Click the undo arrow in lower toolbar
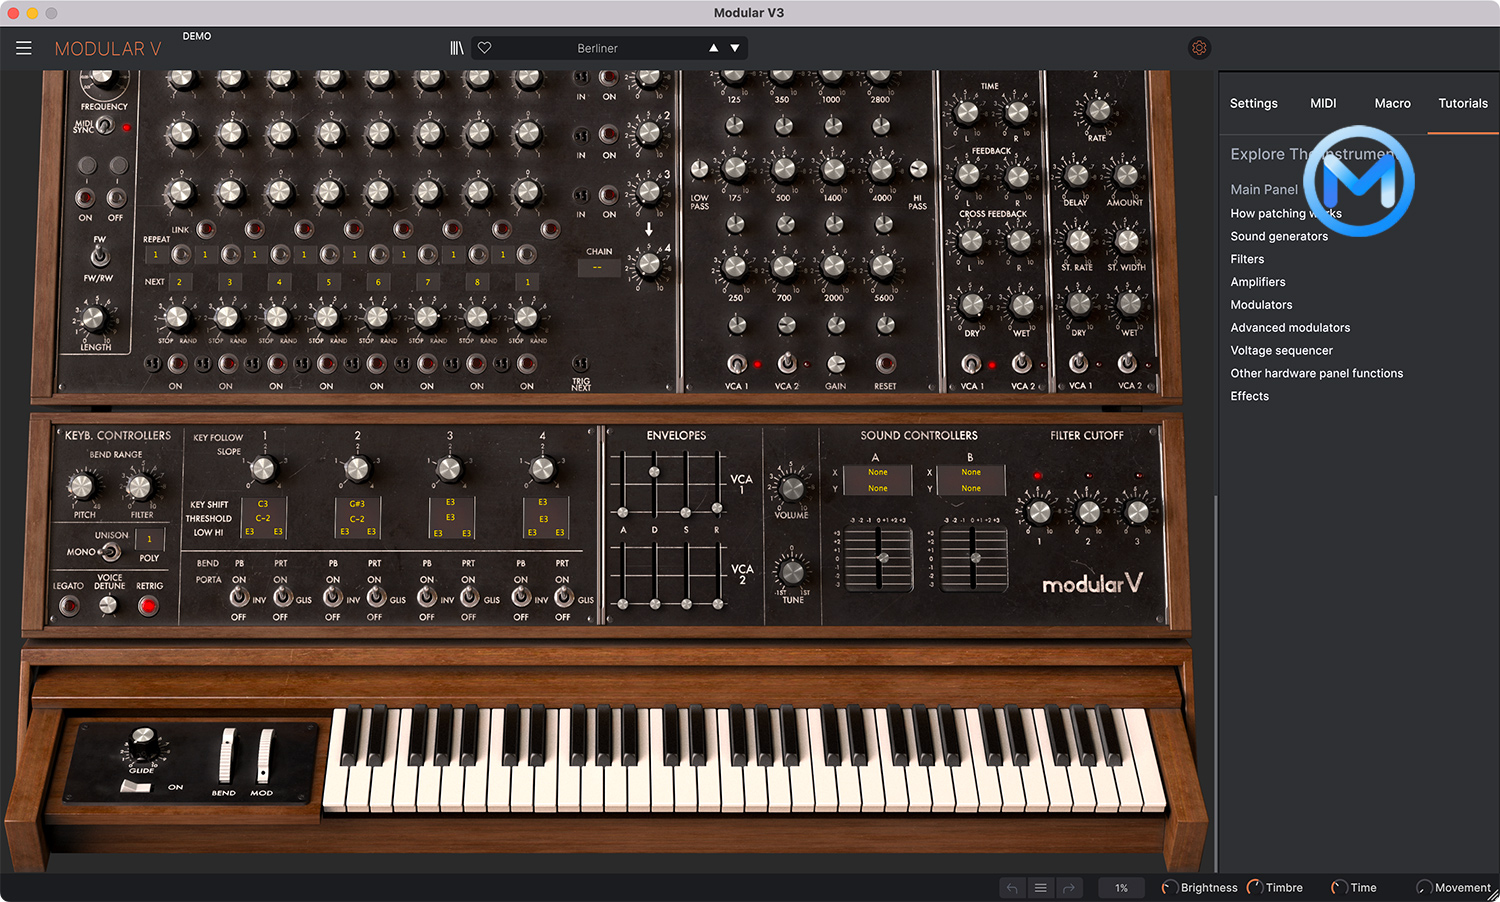This screenshot has width=1500, height=902. point(1012,888)
